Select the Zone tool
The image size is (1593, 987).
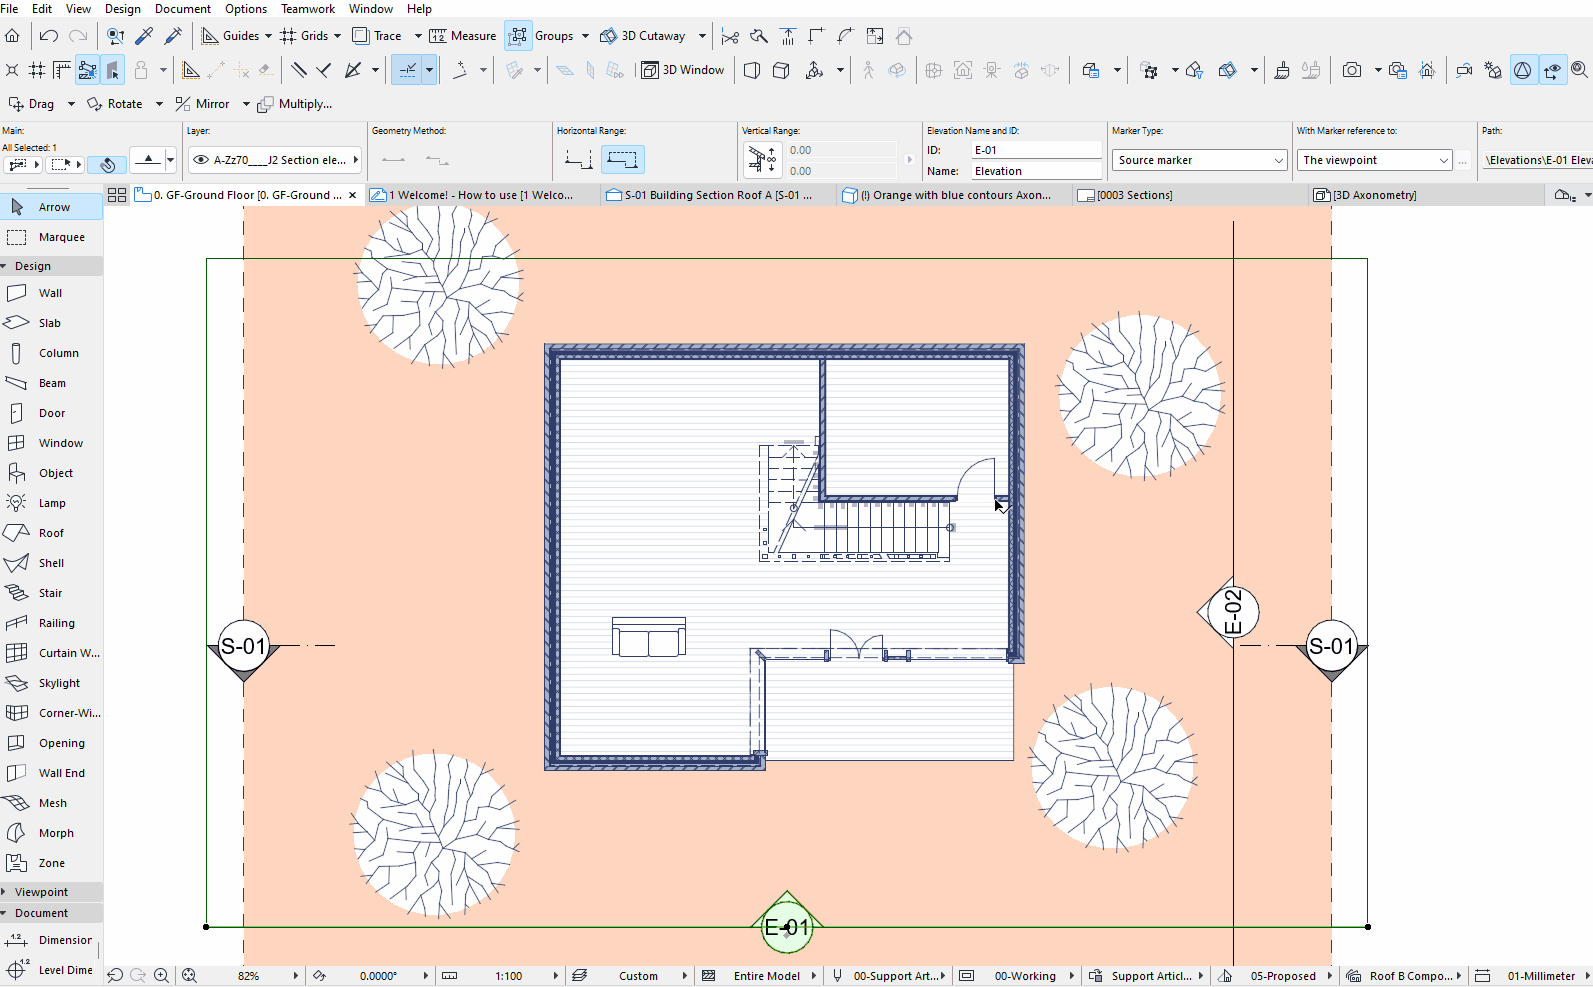coord(51,863)
